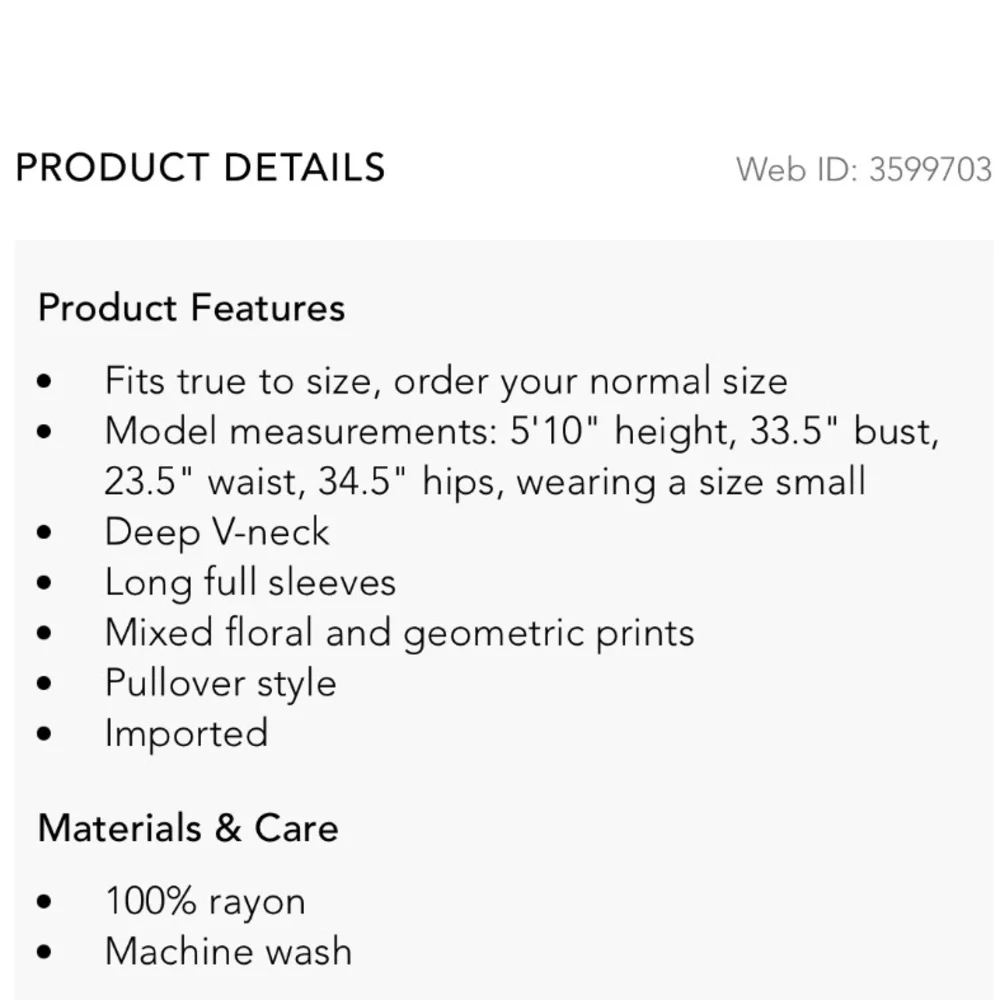This screenshot has height=1000, width=1000.
Task: Click the bullet beside "Long full sleeves"
Action: [x=44, y=583]
